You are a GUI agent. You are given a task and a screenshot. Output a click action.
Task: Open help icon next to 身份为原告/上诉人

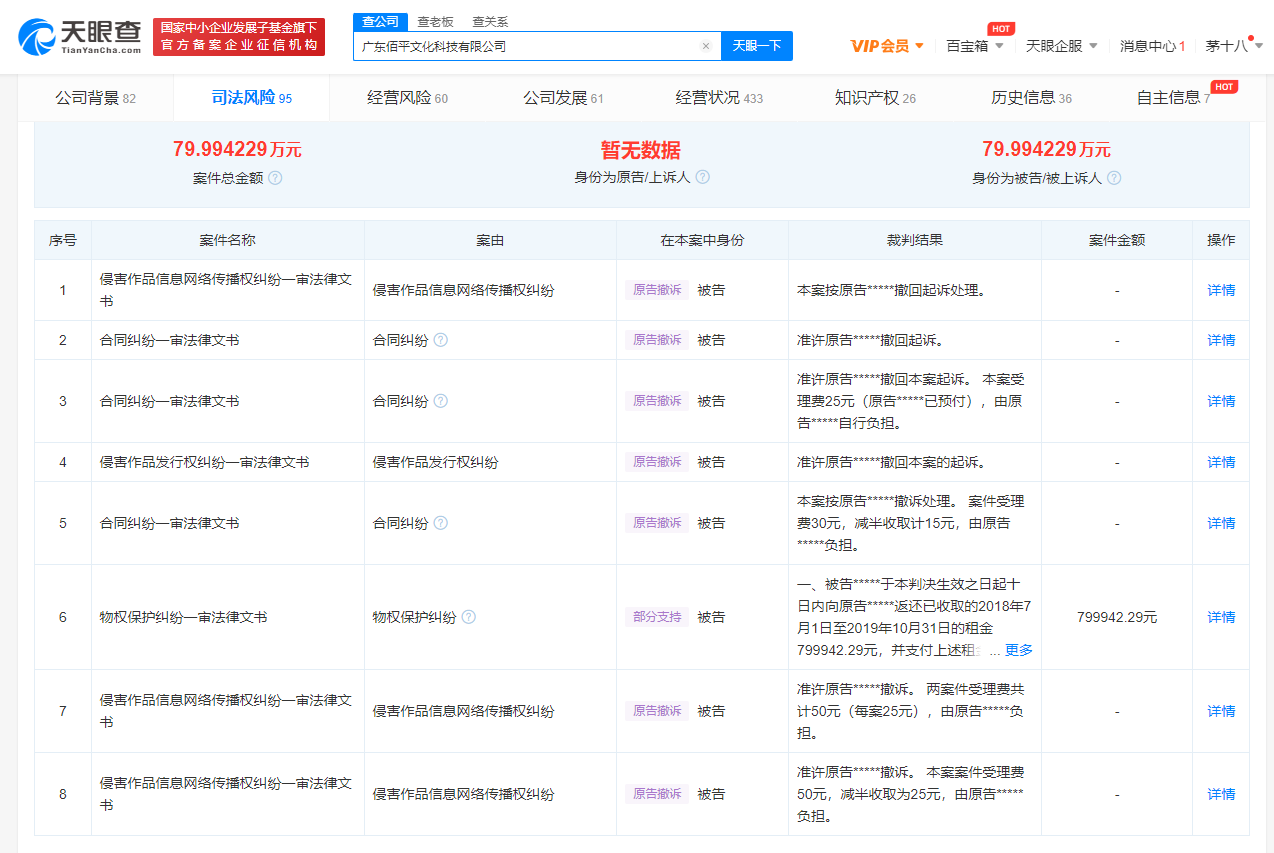(702, 177)
